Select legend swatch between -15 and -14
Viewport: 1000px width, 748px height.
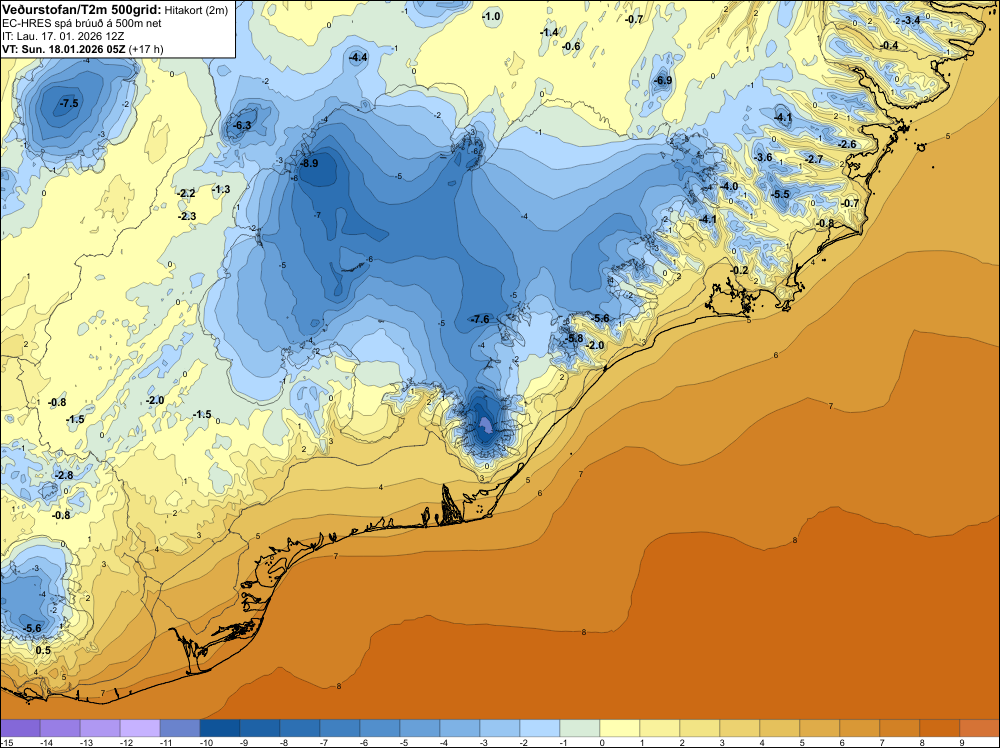(x=20, y=728)
